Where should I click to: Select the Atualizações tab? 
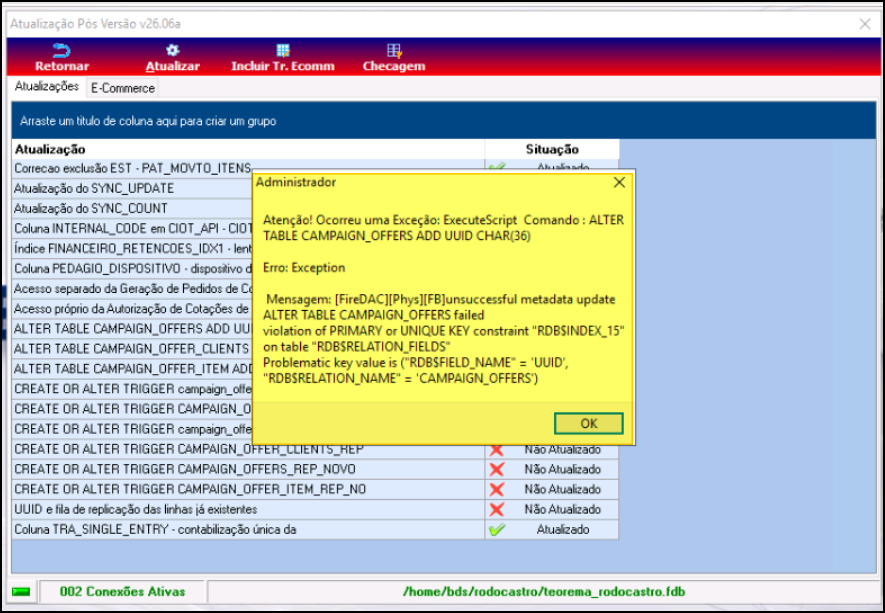(47, 86)
